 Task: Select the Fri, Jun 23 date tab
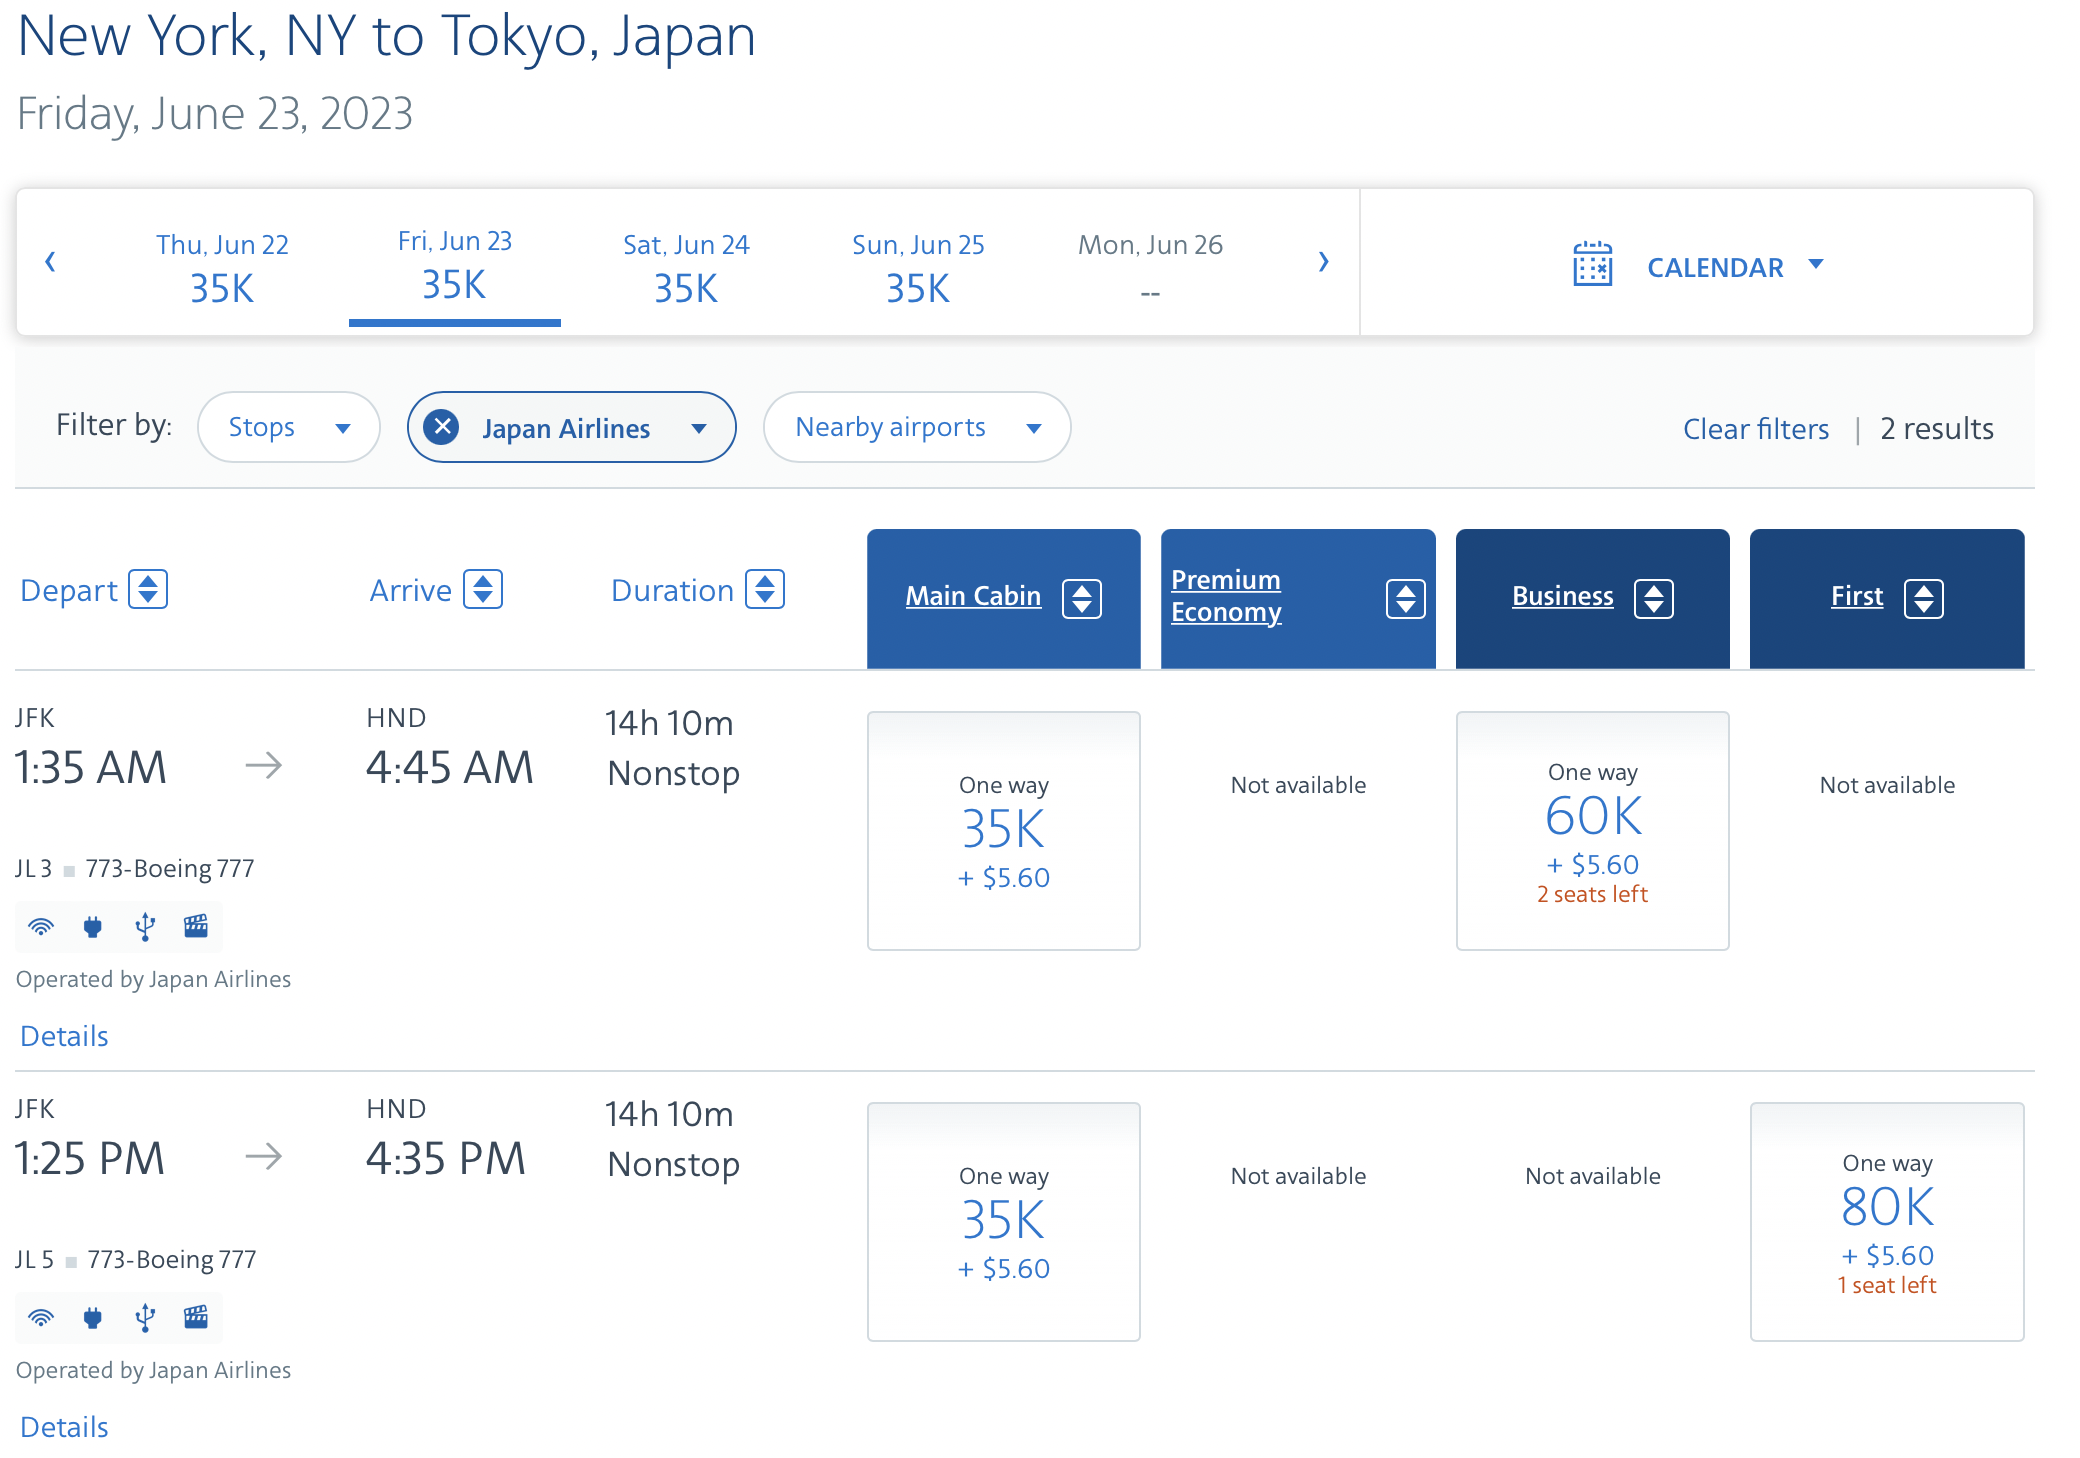(455, 265)
